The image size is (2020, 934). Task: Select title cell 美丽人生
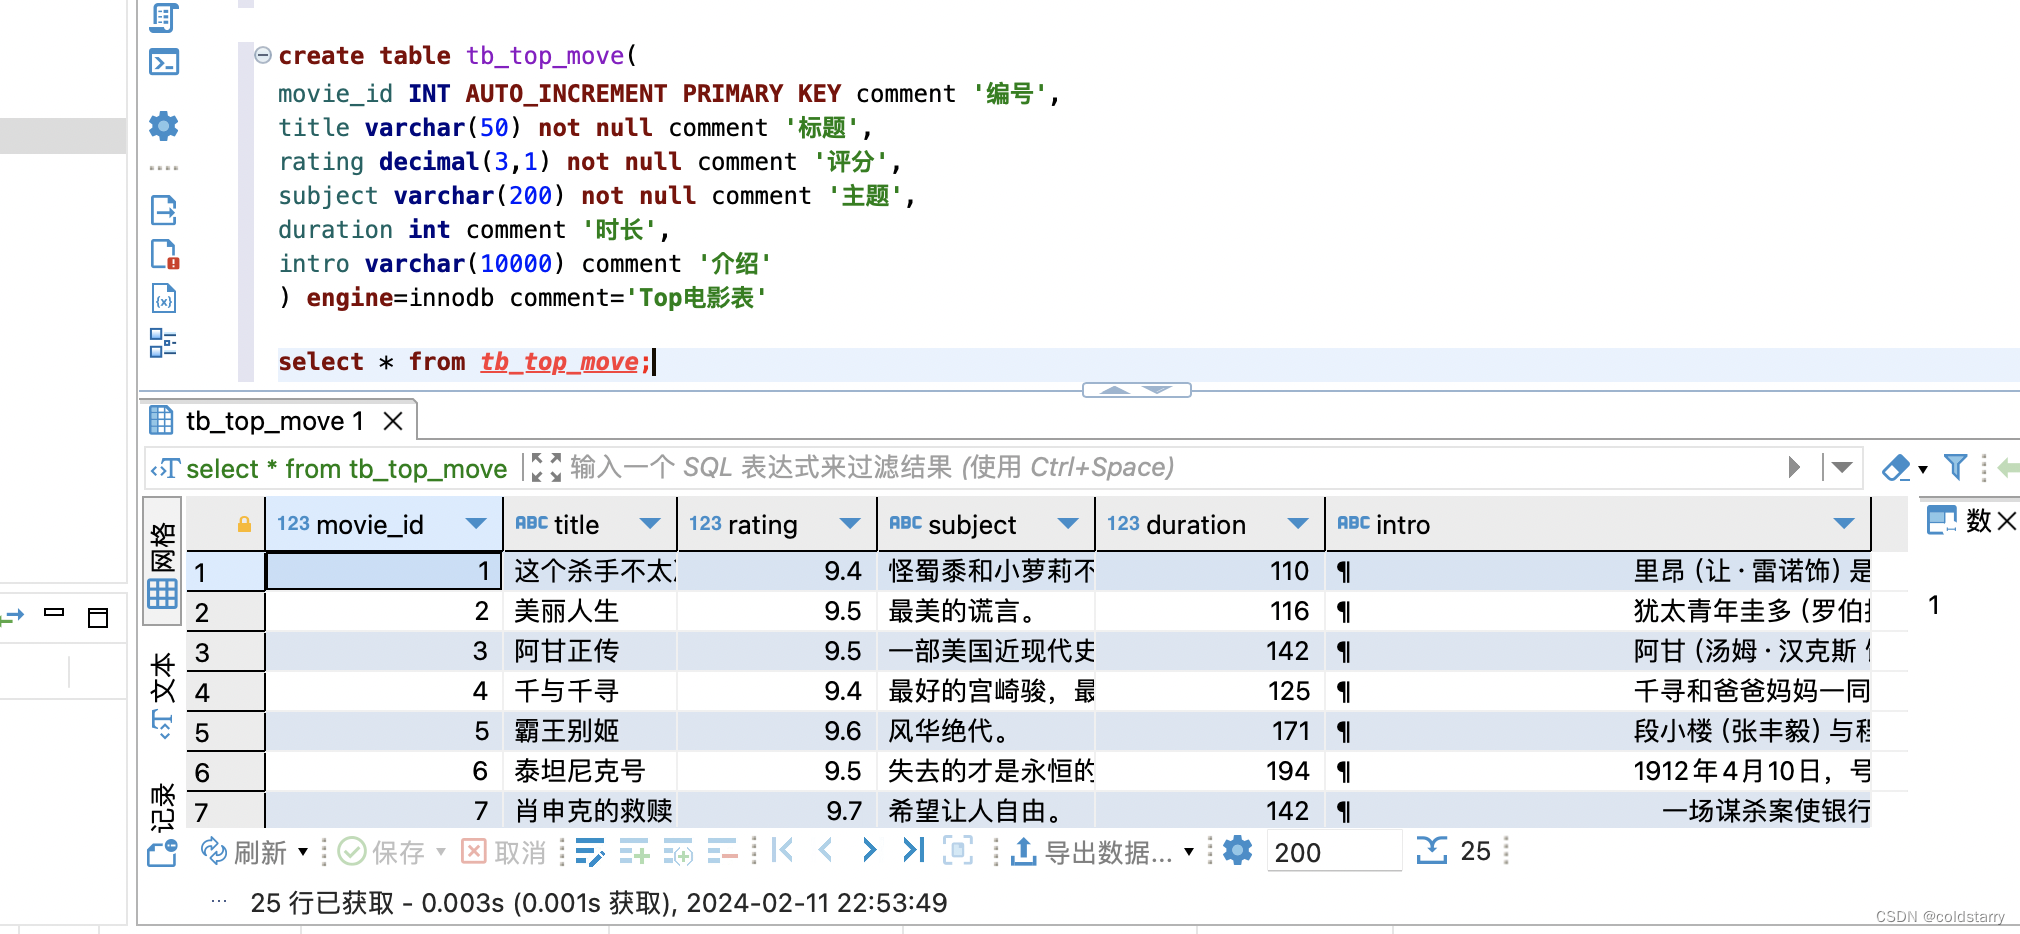click(590, 611)
